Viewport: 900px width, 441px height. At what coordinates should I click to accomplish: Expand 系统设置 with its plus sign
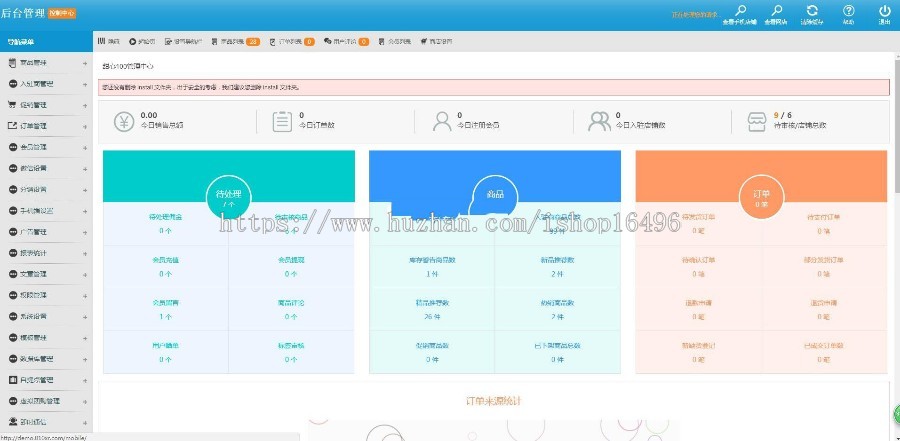pos(85,316)
